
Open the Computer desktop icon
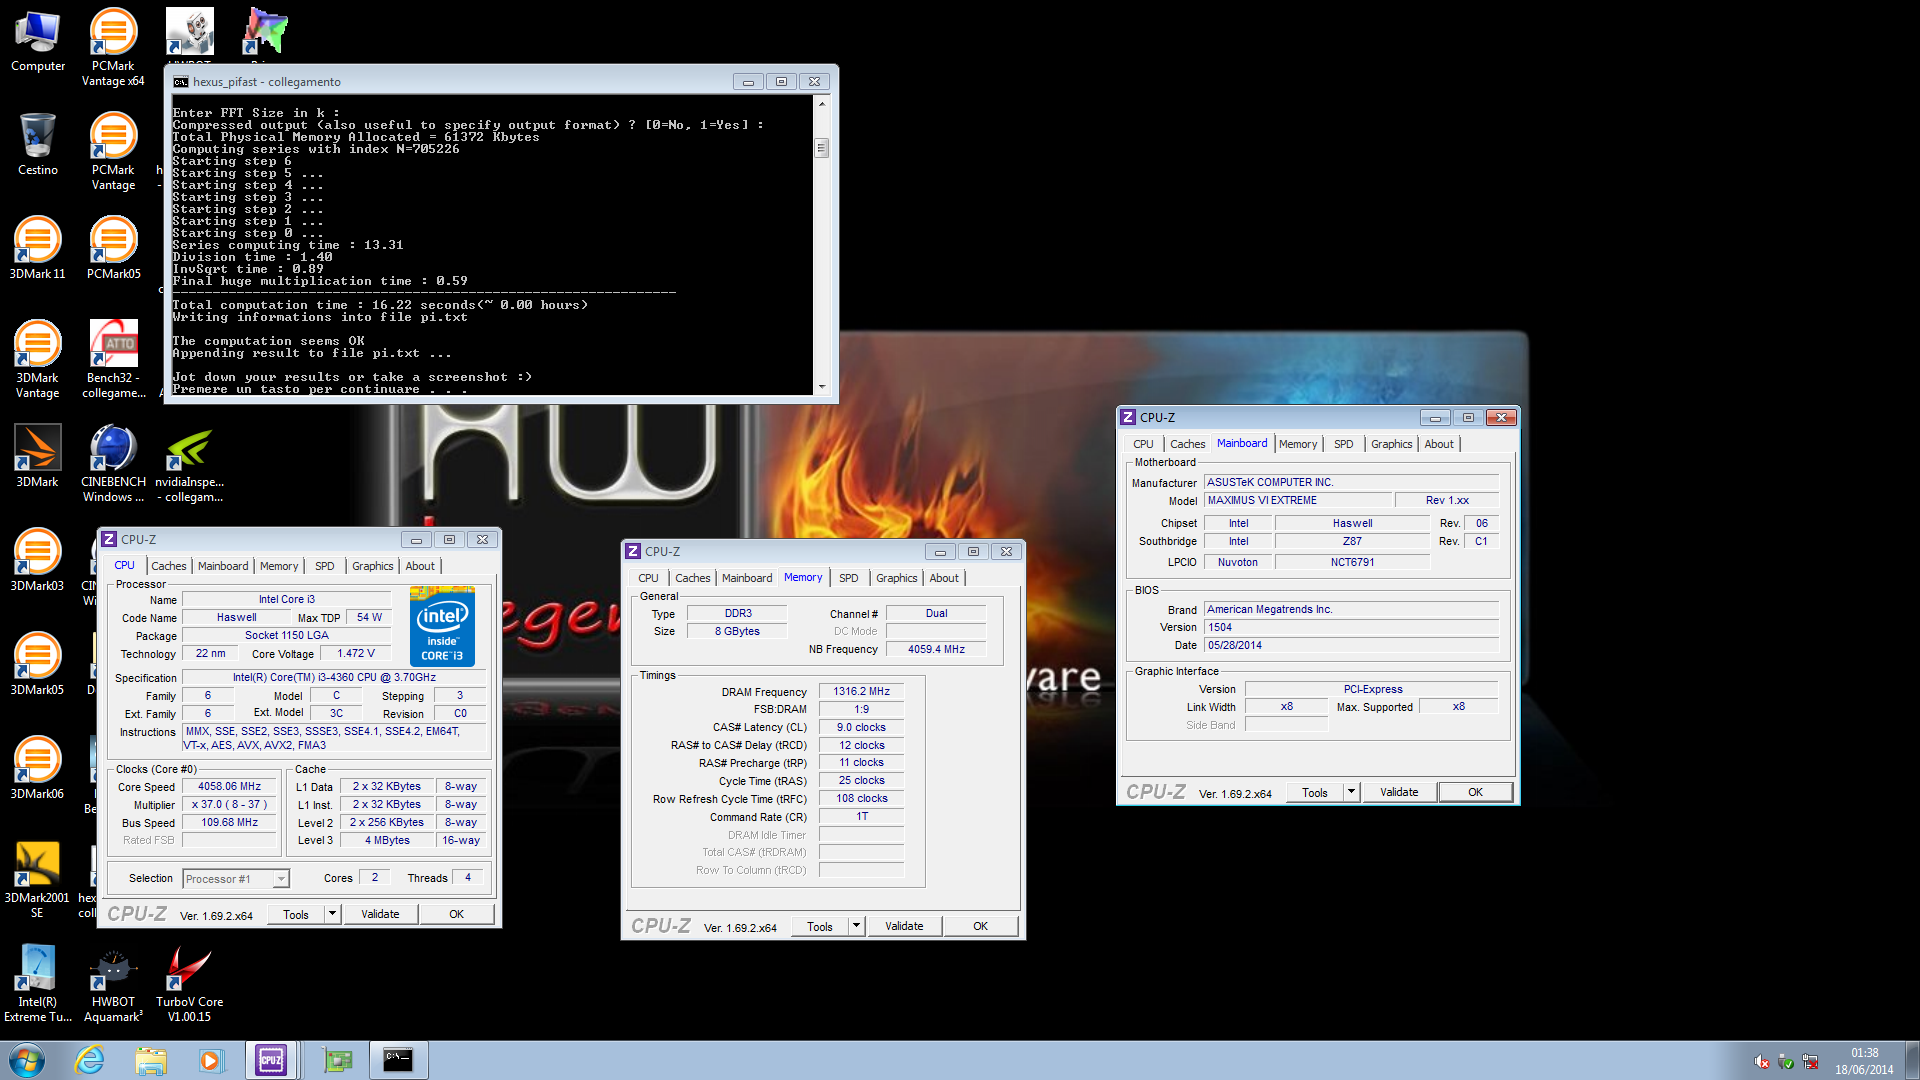click(x=38, y=42)
